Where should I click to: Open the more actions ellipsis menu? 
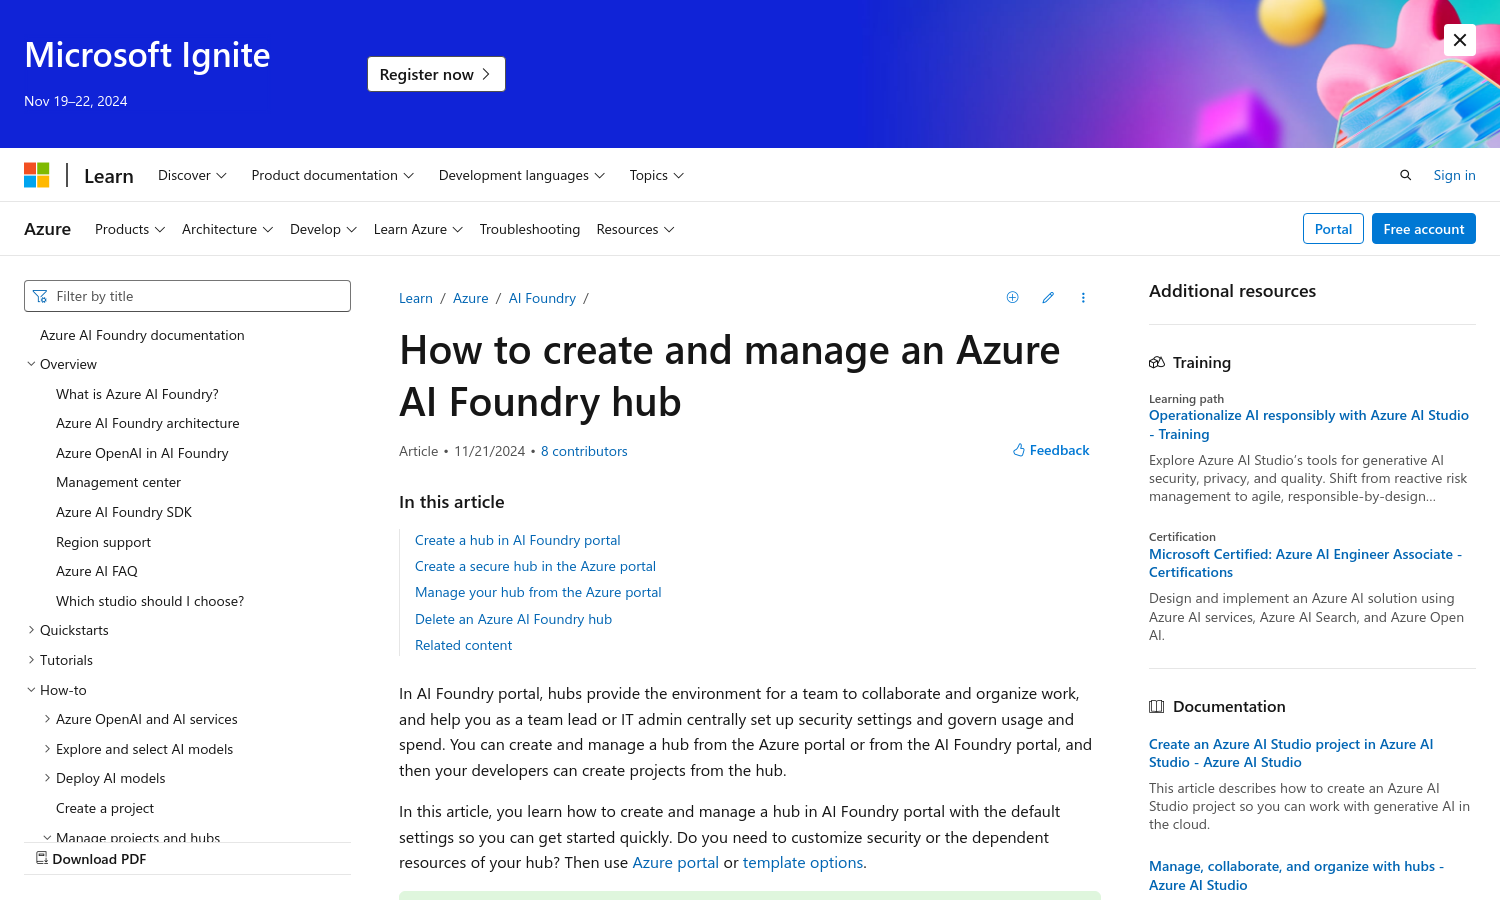click(1083, 297)
